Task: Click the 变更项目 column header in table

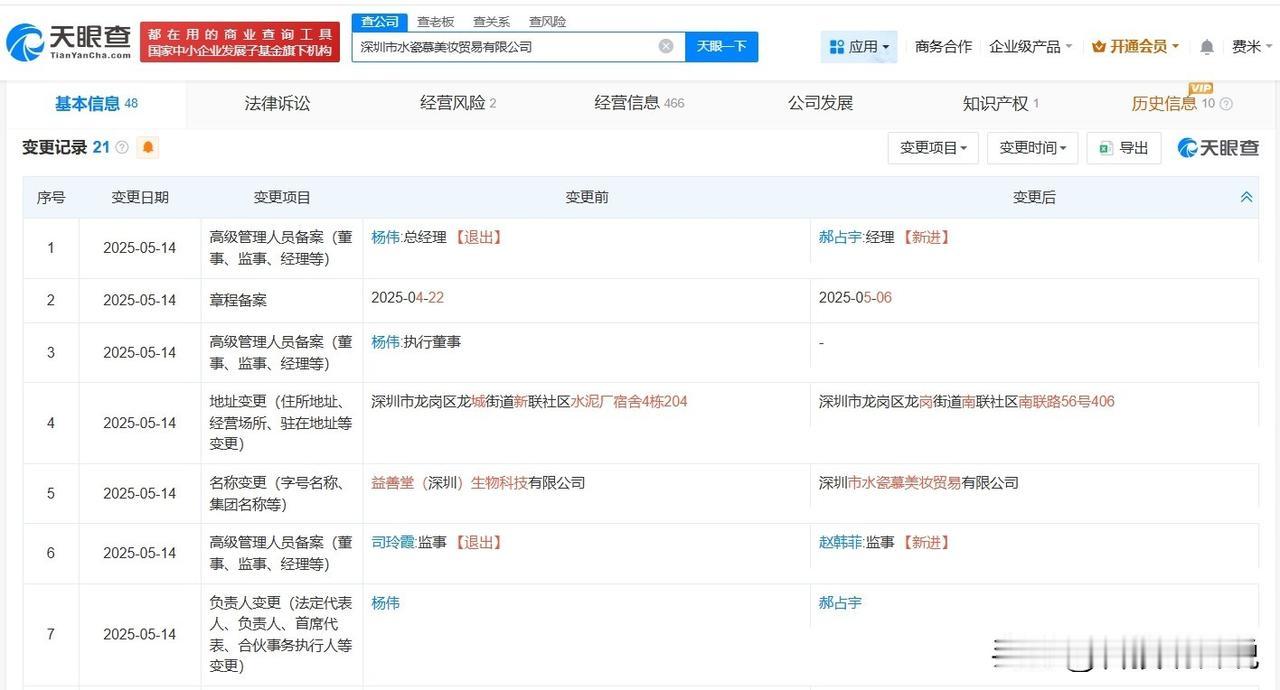Action: 282,197
